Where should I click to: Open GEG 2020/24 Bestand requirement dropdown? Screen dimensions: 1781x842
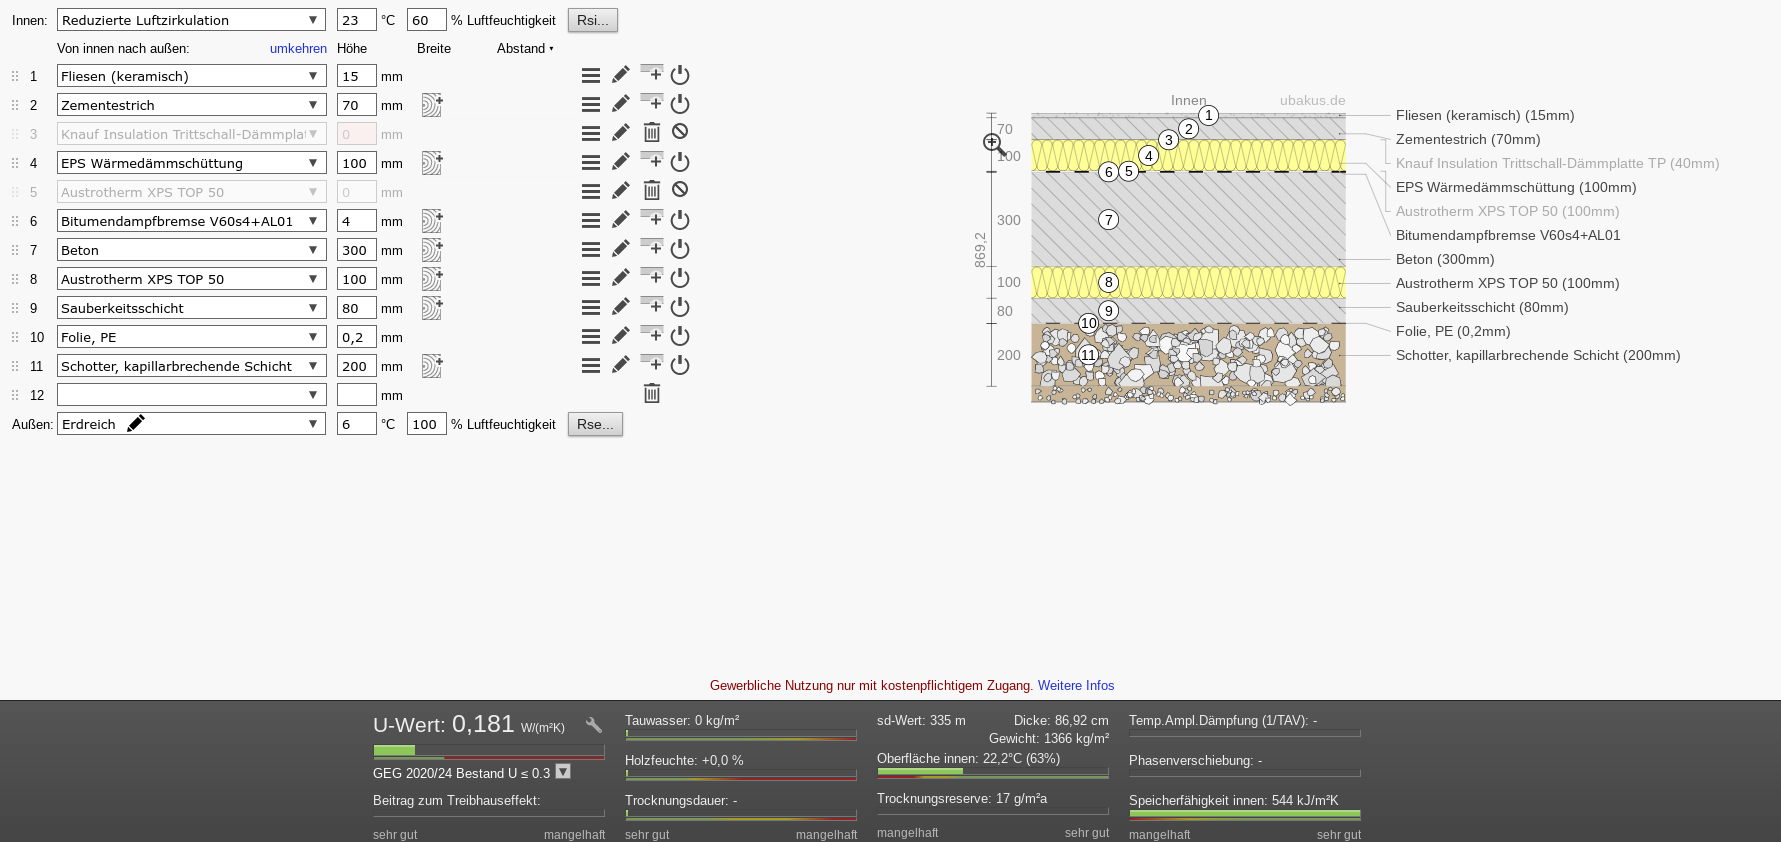tap(563, 772)
